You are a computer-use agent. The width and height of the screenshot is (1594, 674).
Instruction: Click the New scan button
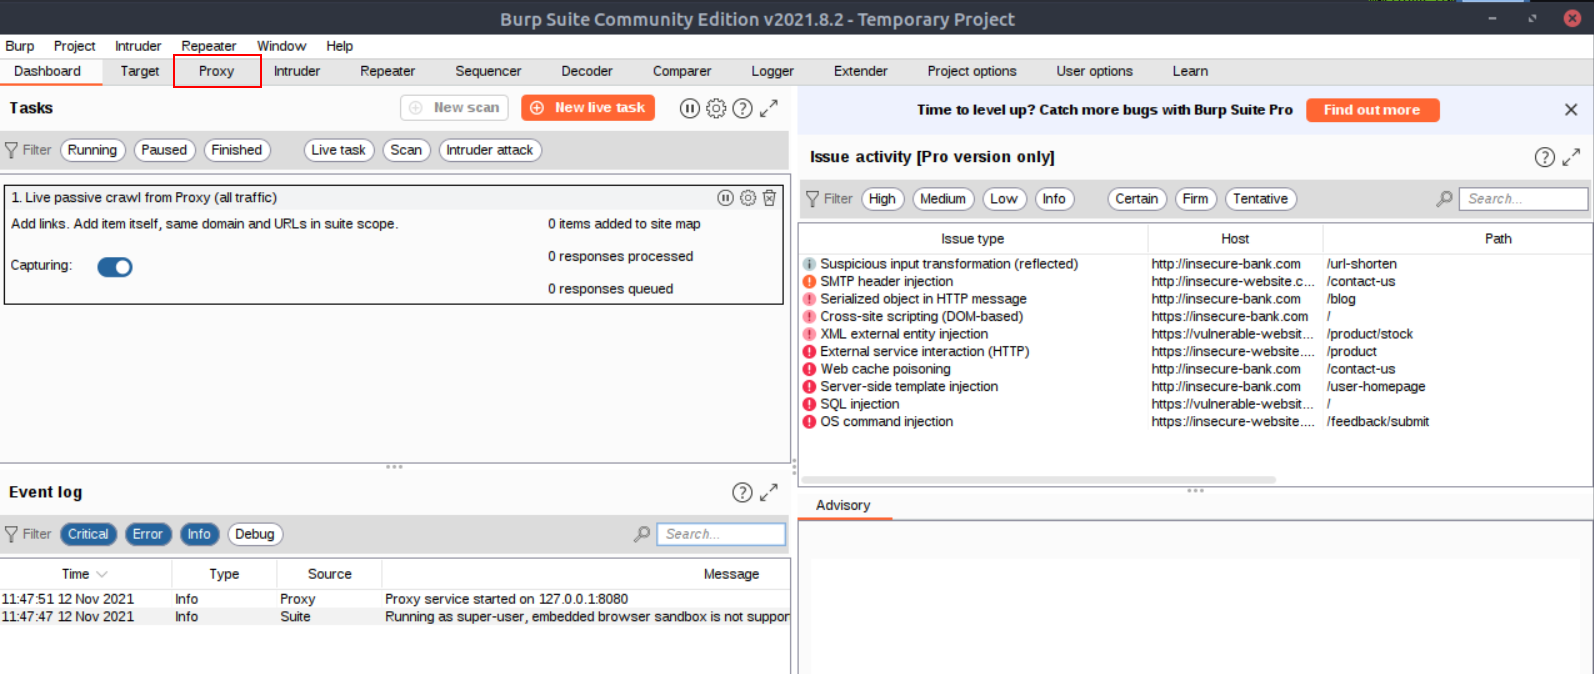(454, 108)
